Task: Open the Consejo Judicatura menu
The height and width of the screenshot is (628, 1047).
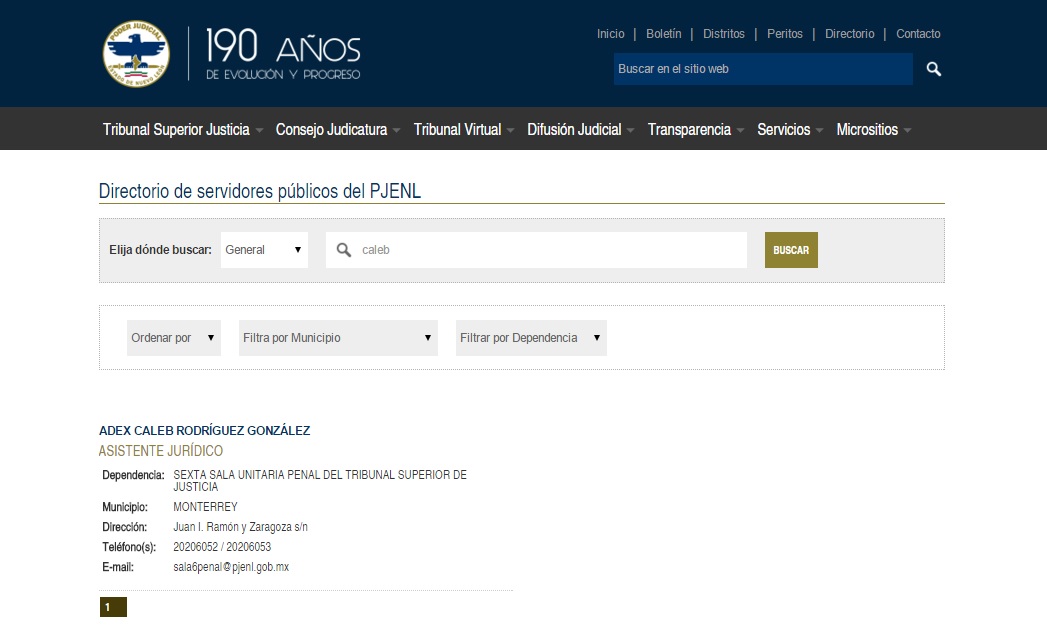Action: [337, 130]
